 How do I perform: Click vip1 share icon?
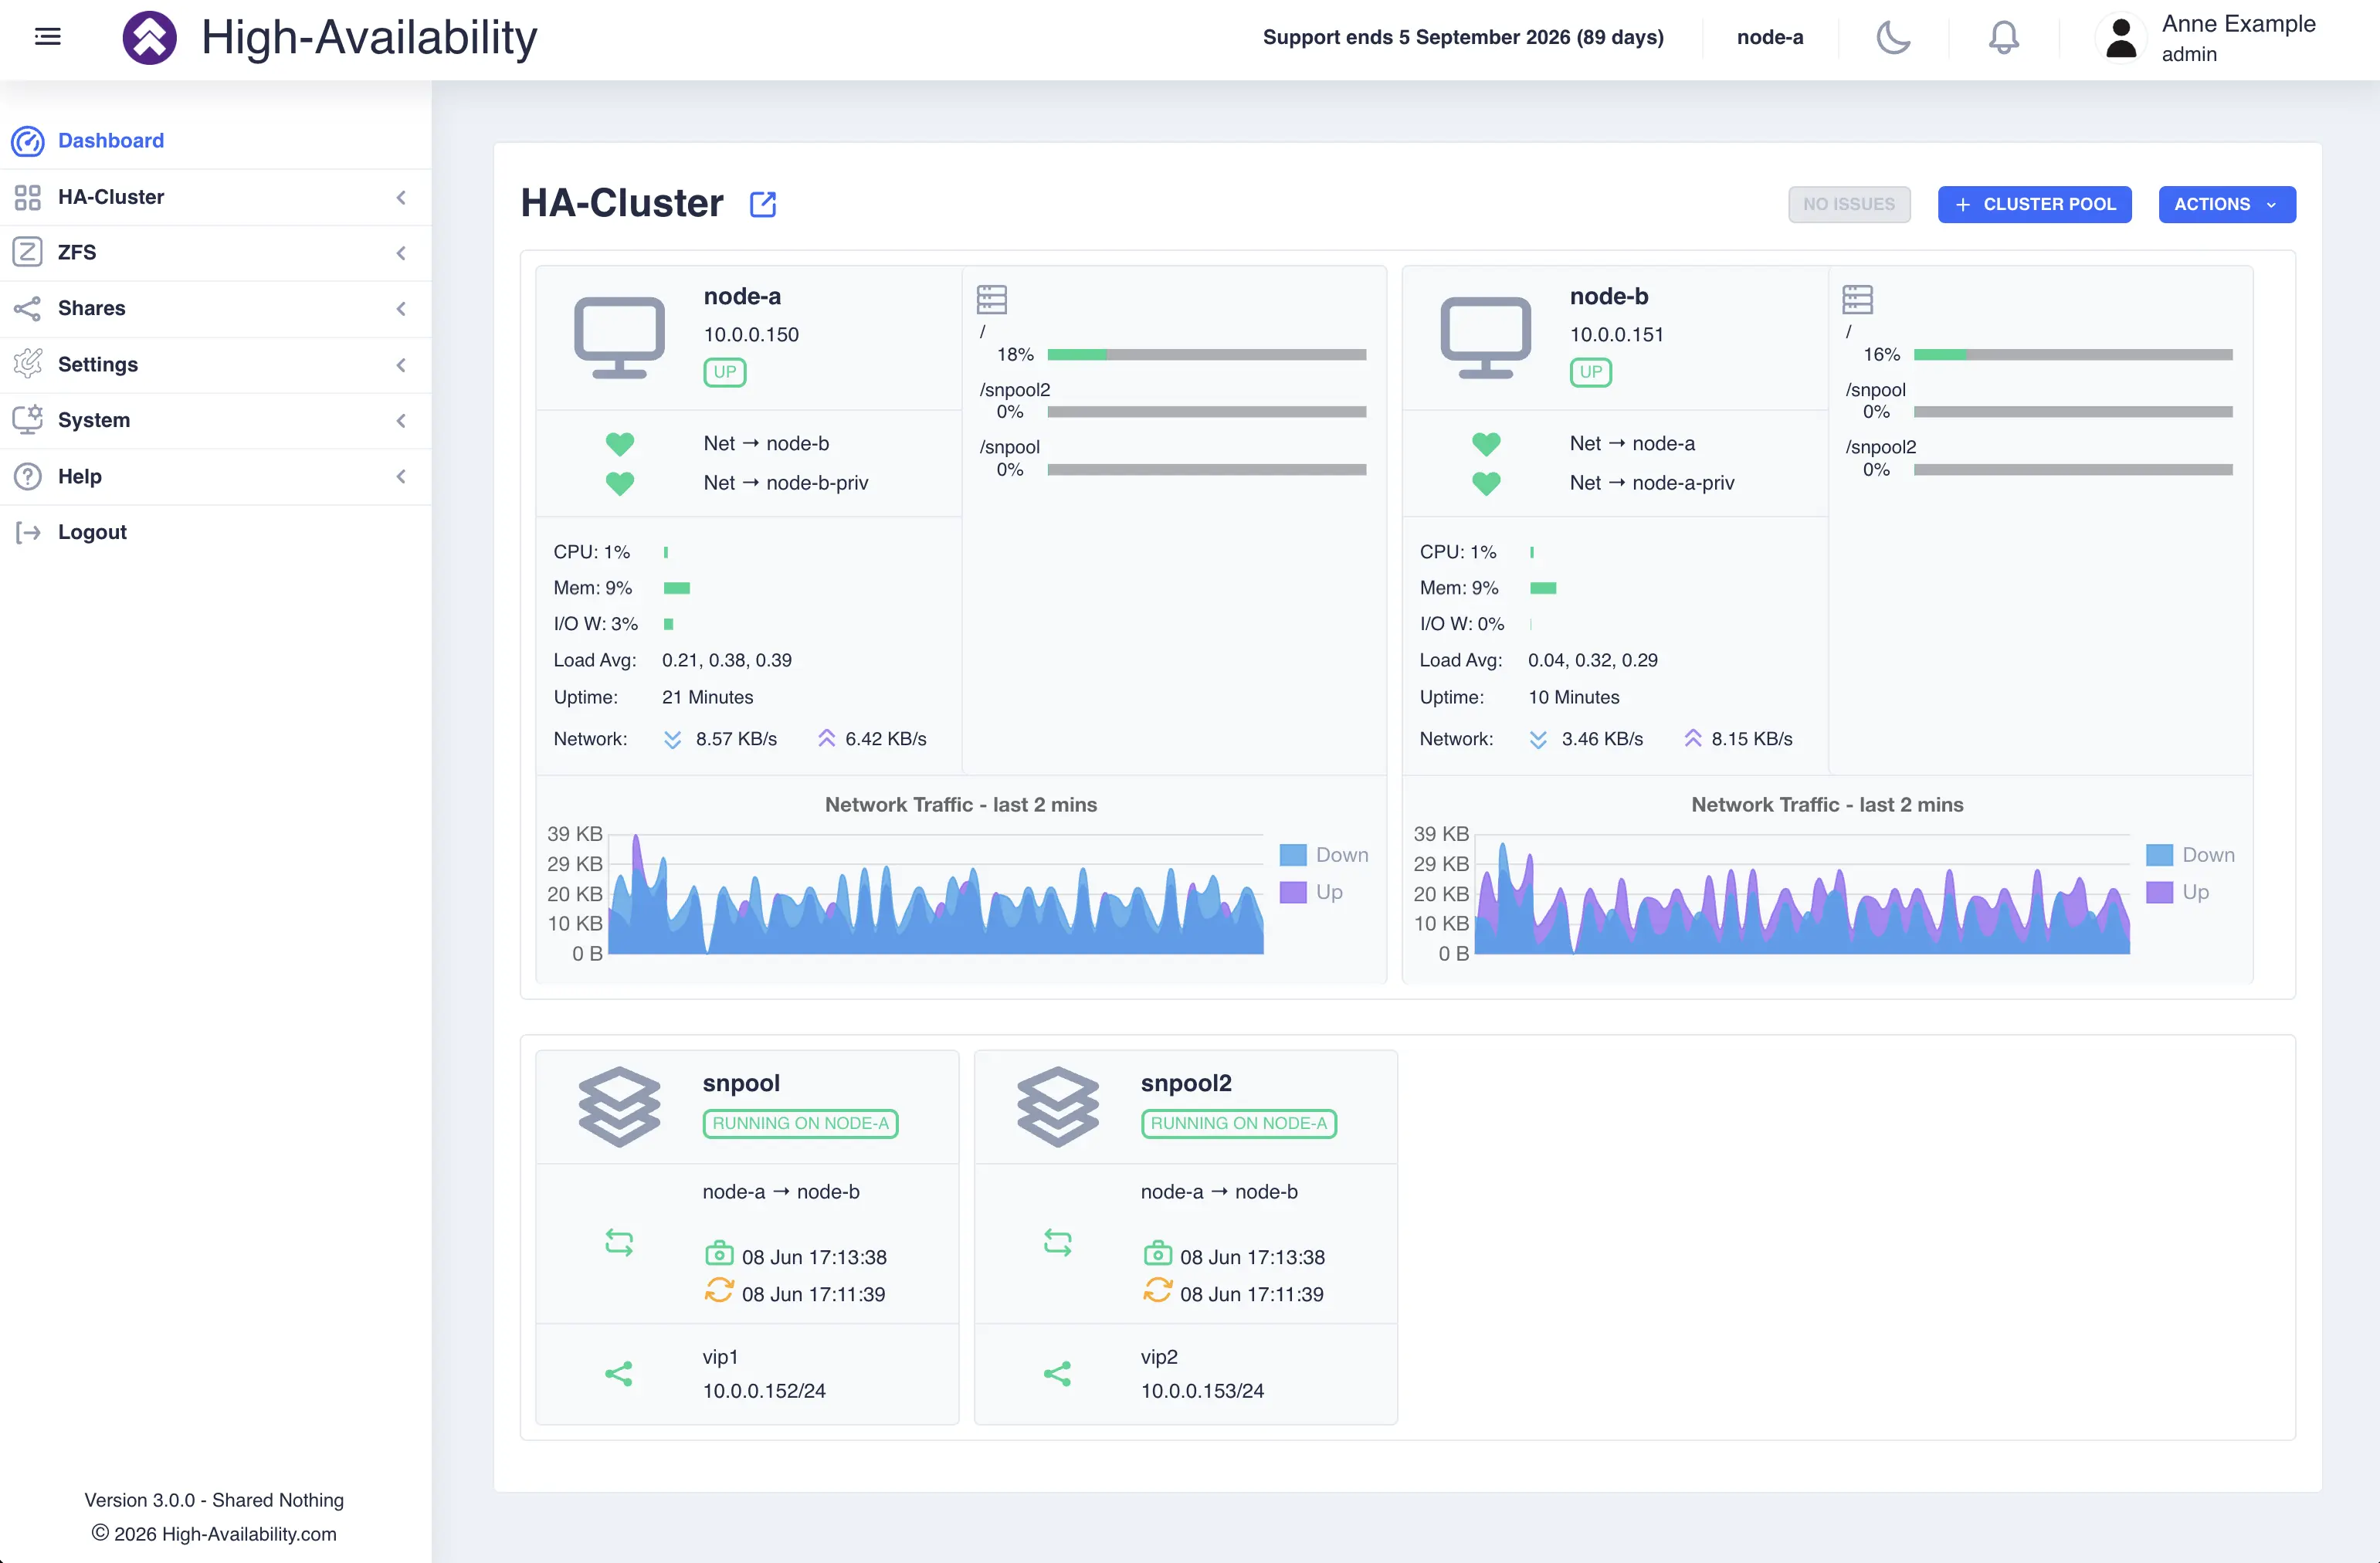[x=619, y=1373]
